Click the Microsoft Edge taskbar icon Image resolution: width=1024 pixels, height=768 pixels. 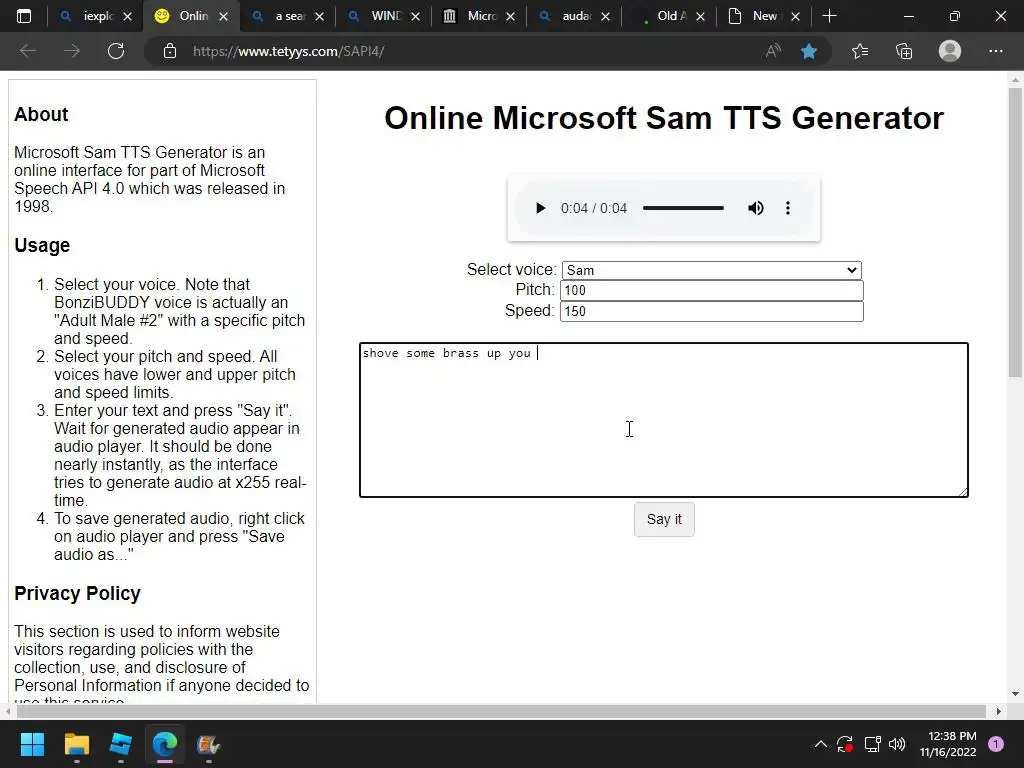[165, 744]
